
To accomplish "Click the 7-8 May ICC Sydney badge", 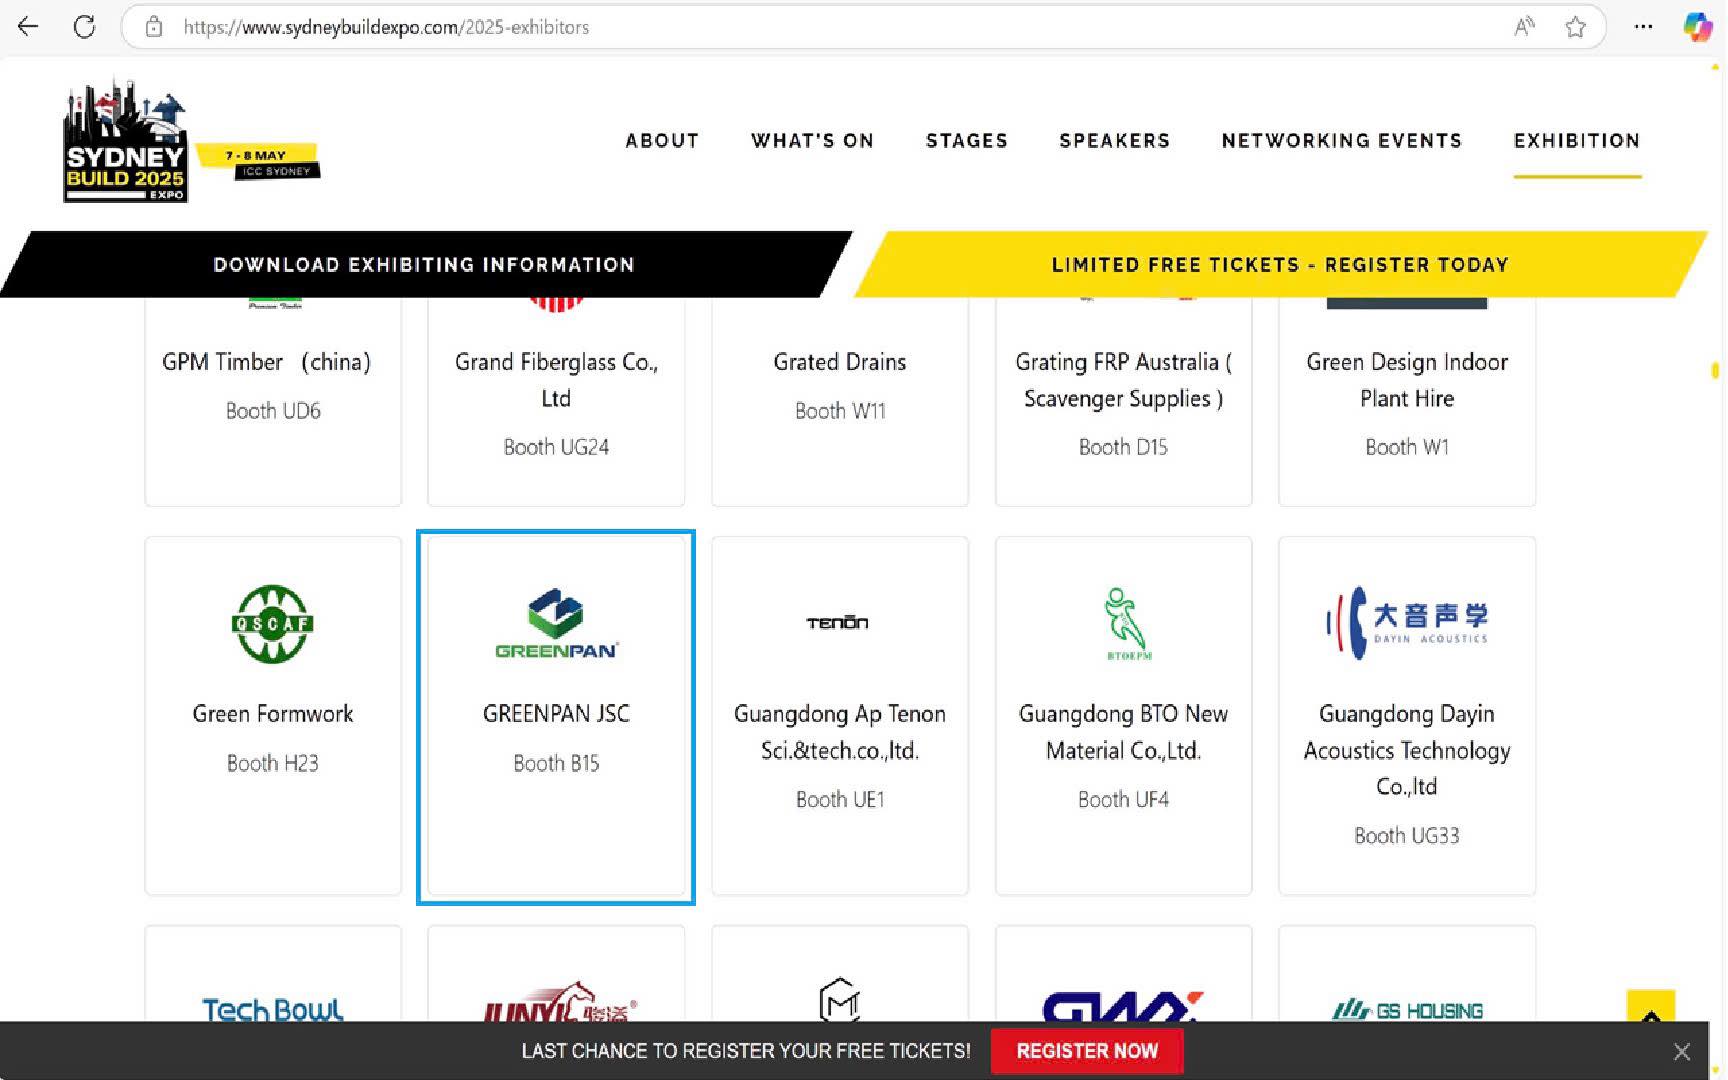I will [258, 162].
